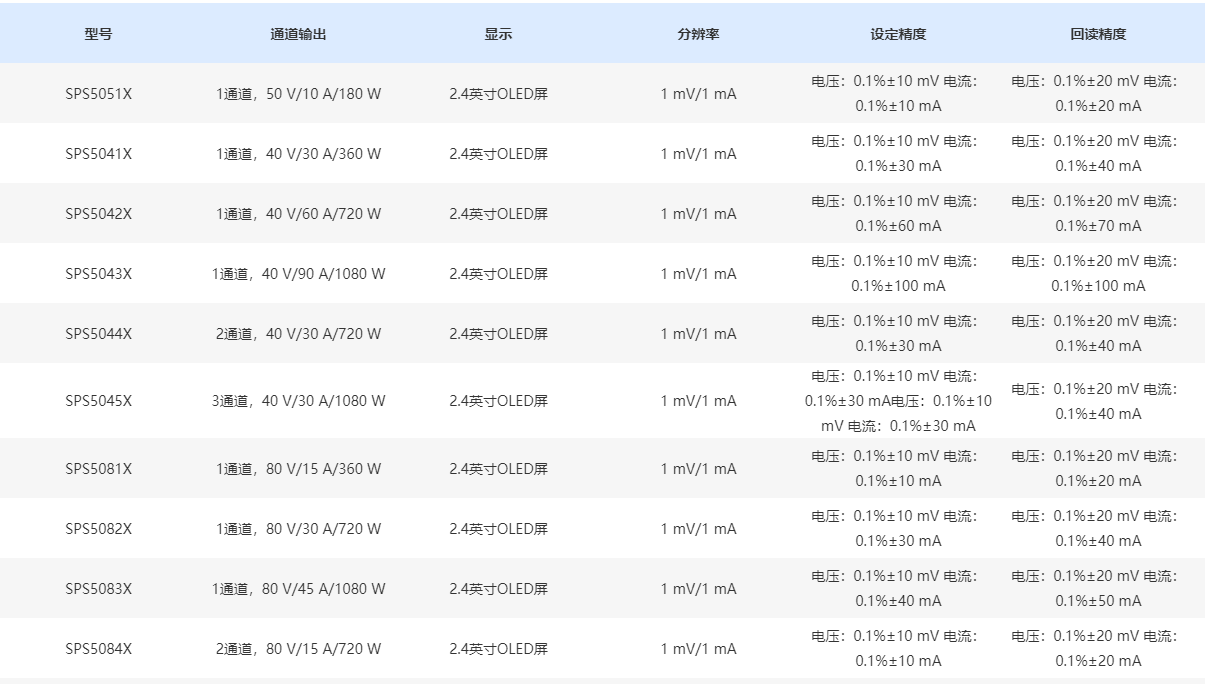The width and height of the screenshot is (1205, 684).
Task: Click the 1 mV/1 mA cell for SPS5041X
Action: click(x=698, y=154)
